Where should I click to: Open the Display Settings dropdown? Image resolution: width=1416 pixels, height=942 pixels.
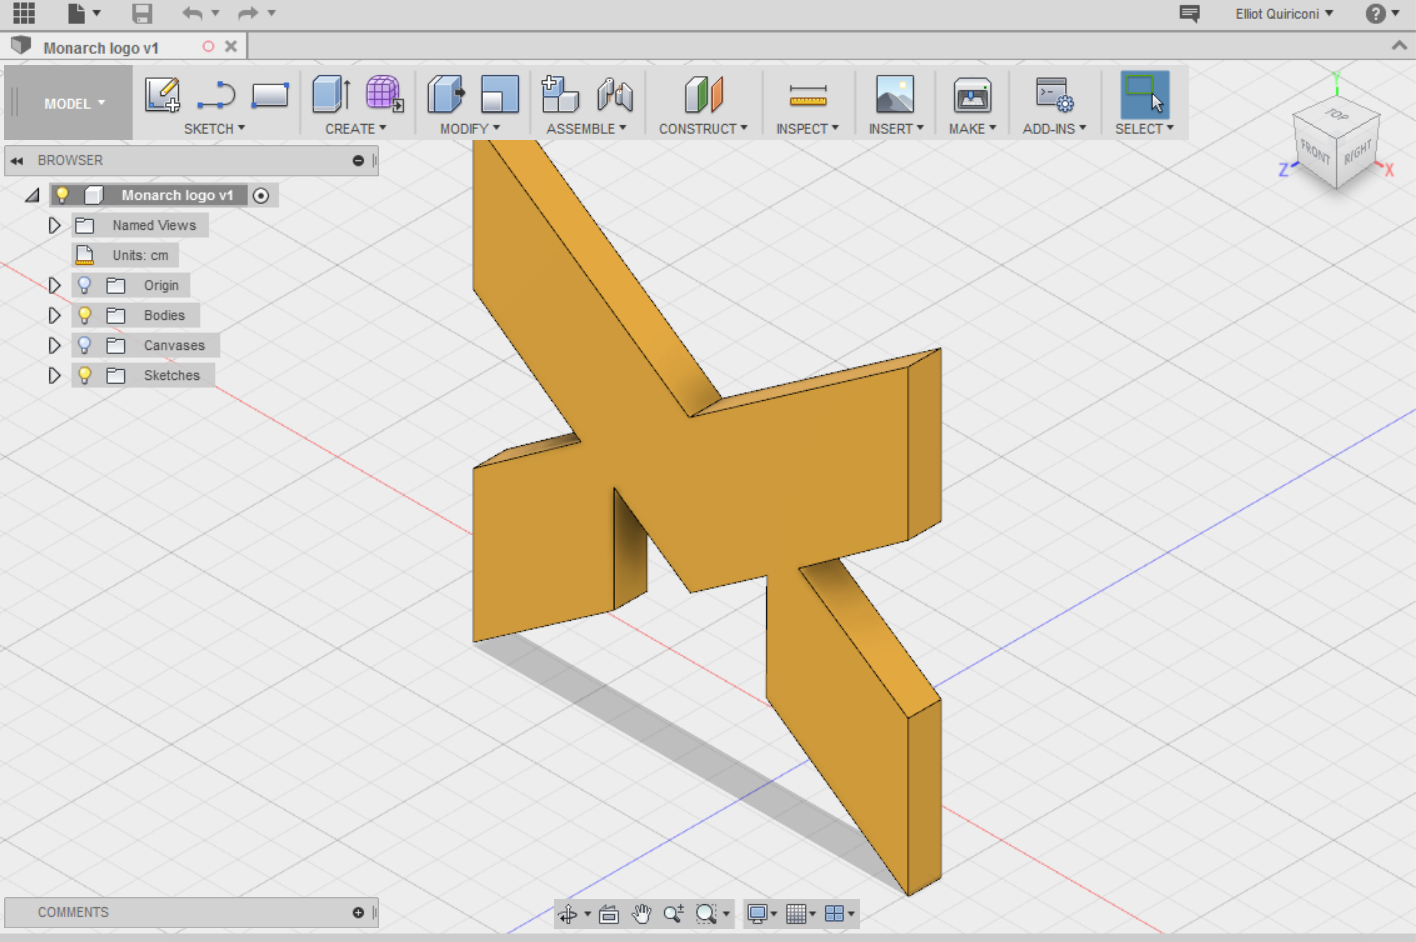(762, 914)
